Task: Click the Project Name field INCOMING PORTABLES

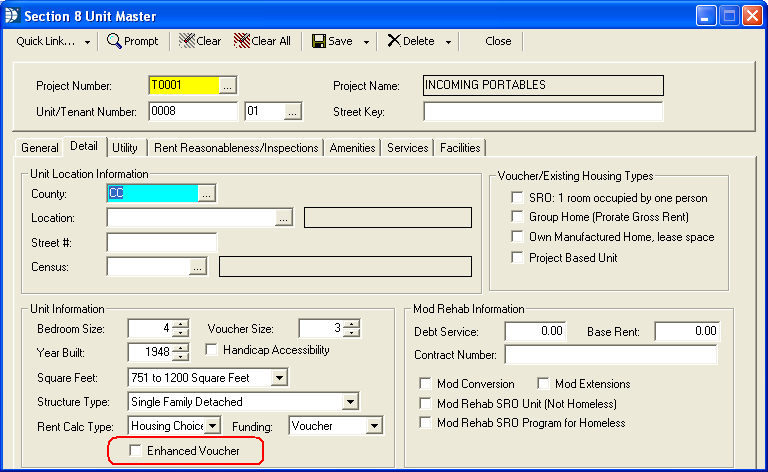Action: 543,85
